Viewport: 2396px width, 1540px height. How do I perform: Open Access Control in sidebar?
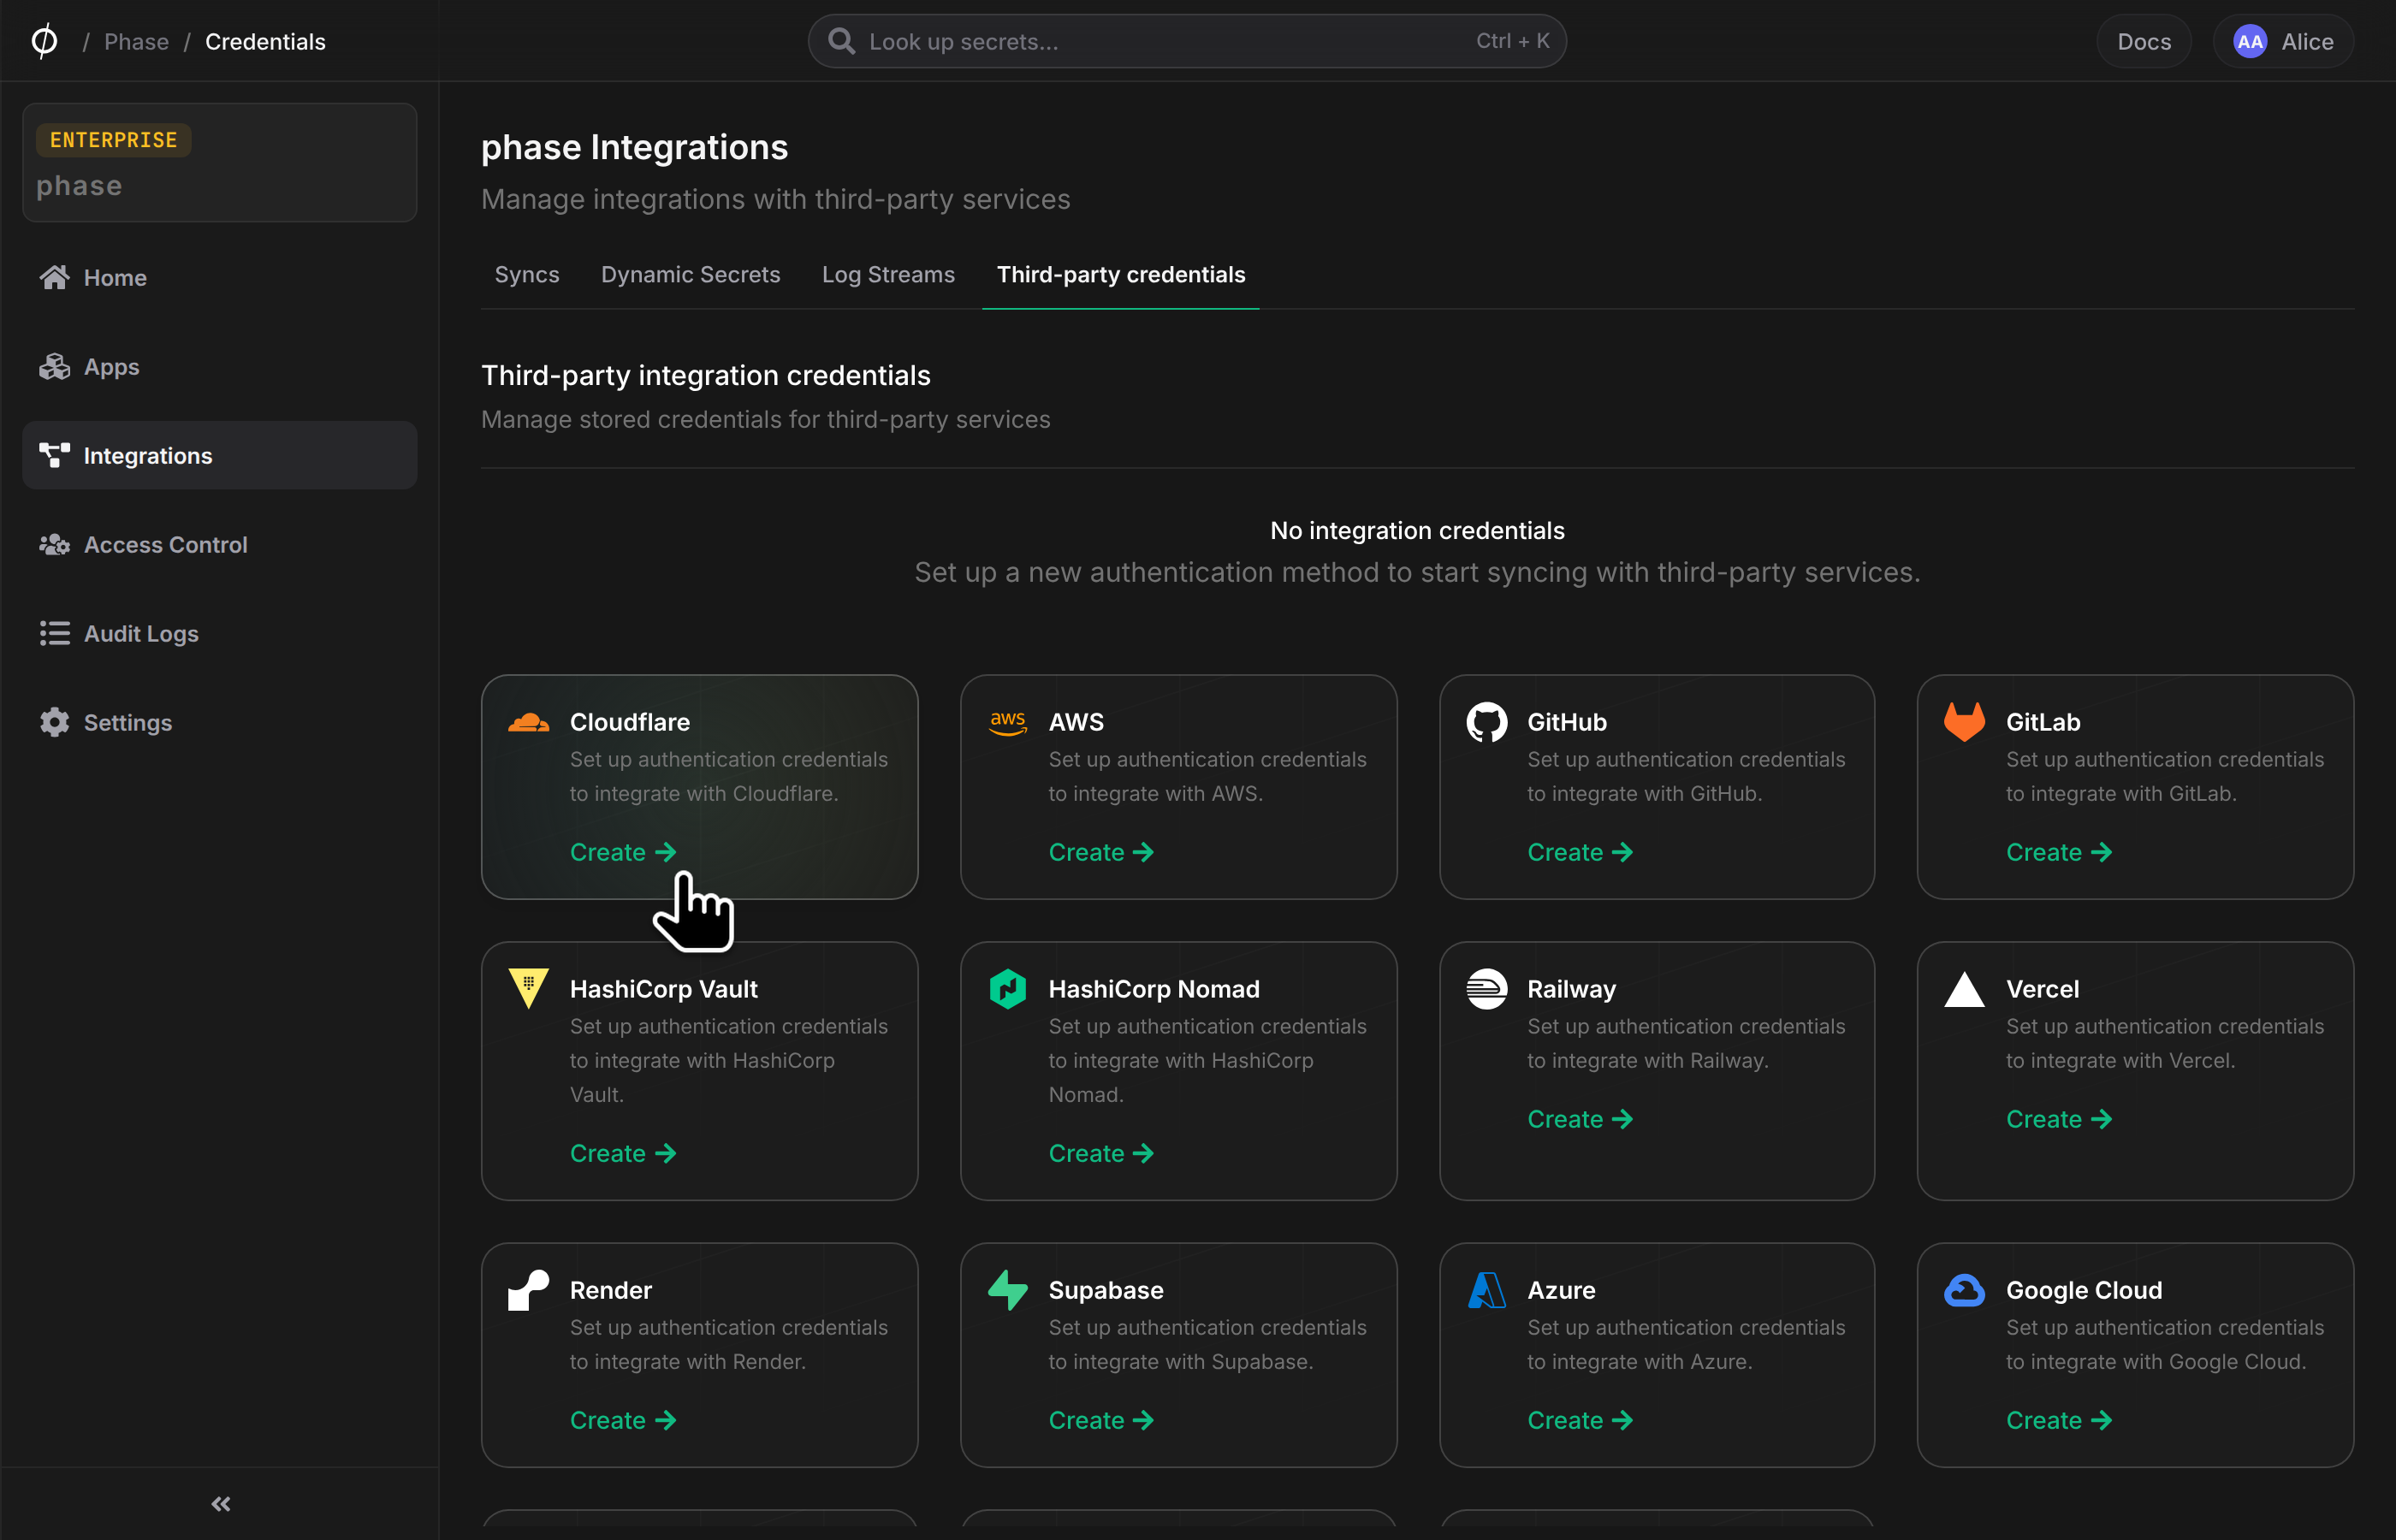[x=220, y=544]
